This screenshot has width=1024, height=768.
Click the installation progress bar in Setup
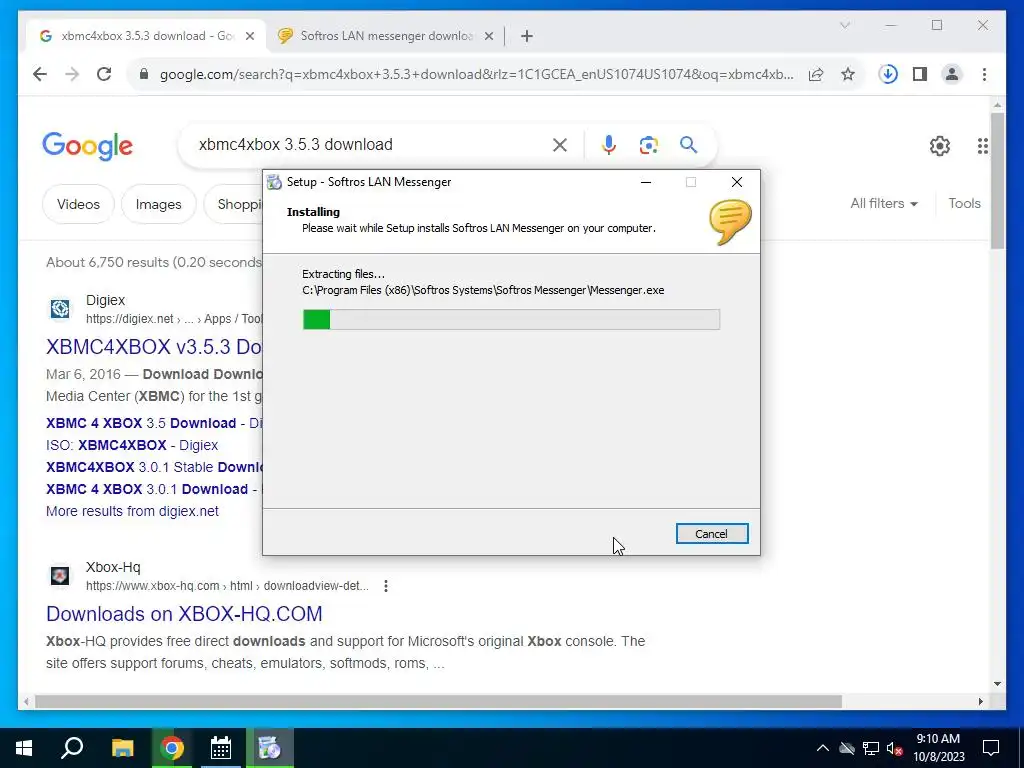click(511, 319)
